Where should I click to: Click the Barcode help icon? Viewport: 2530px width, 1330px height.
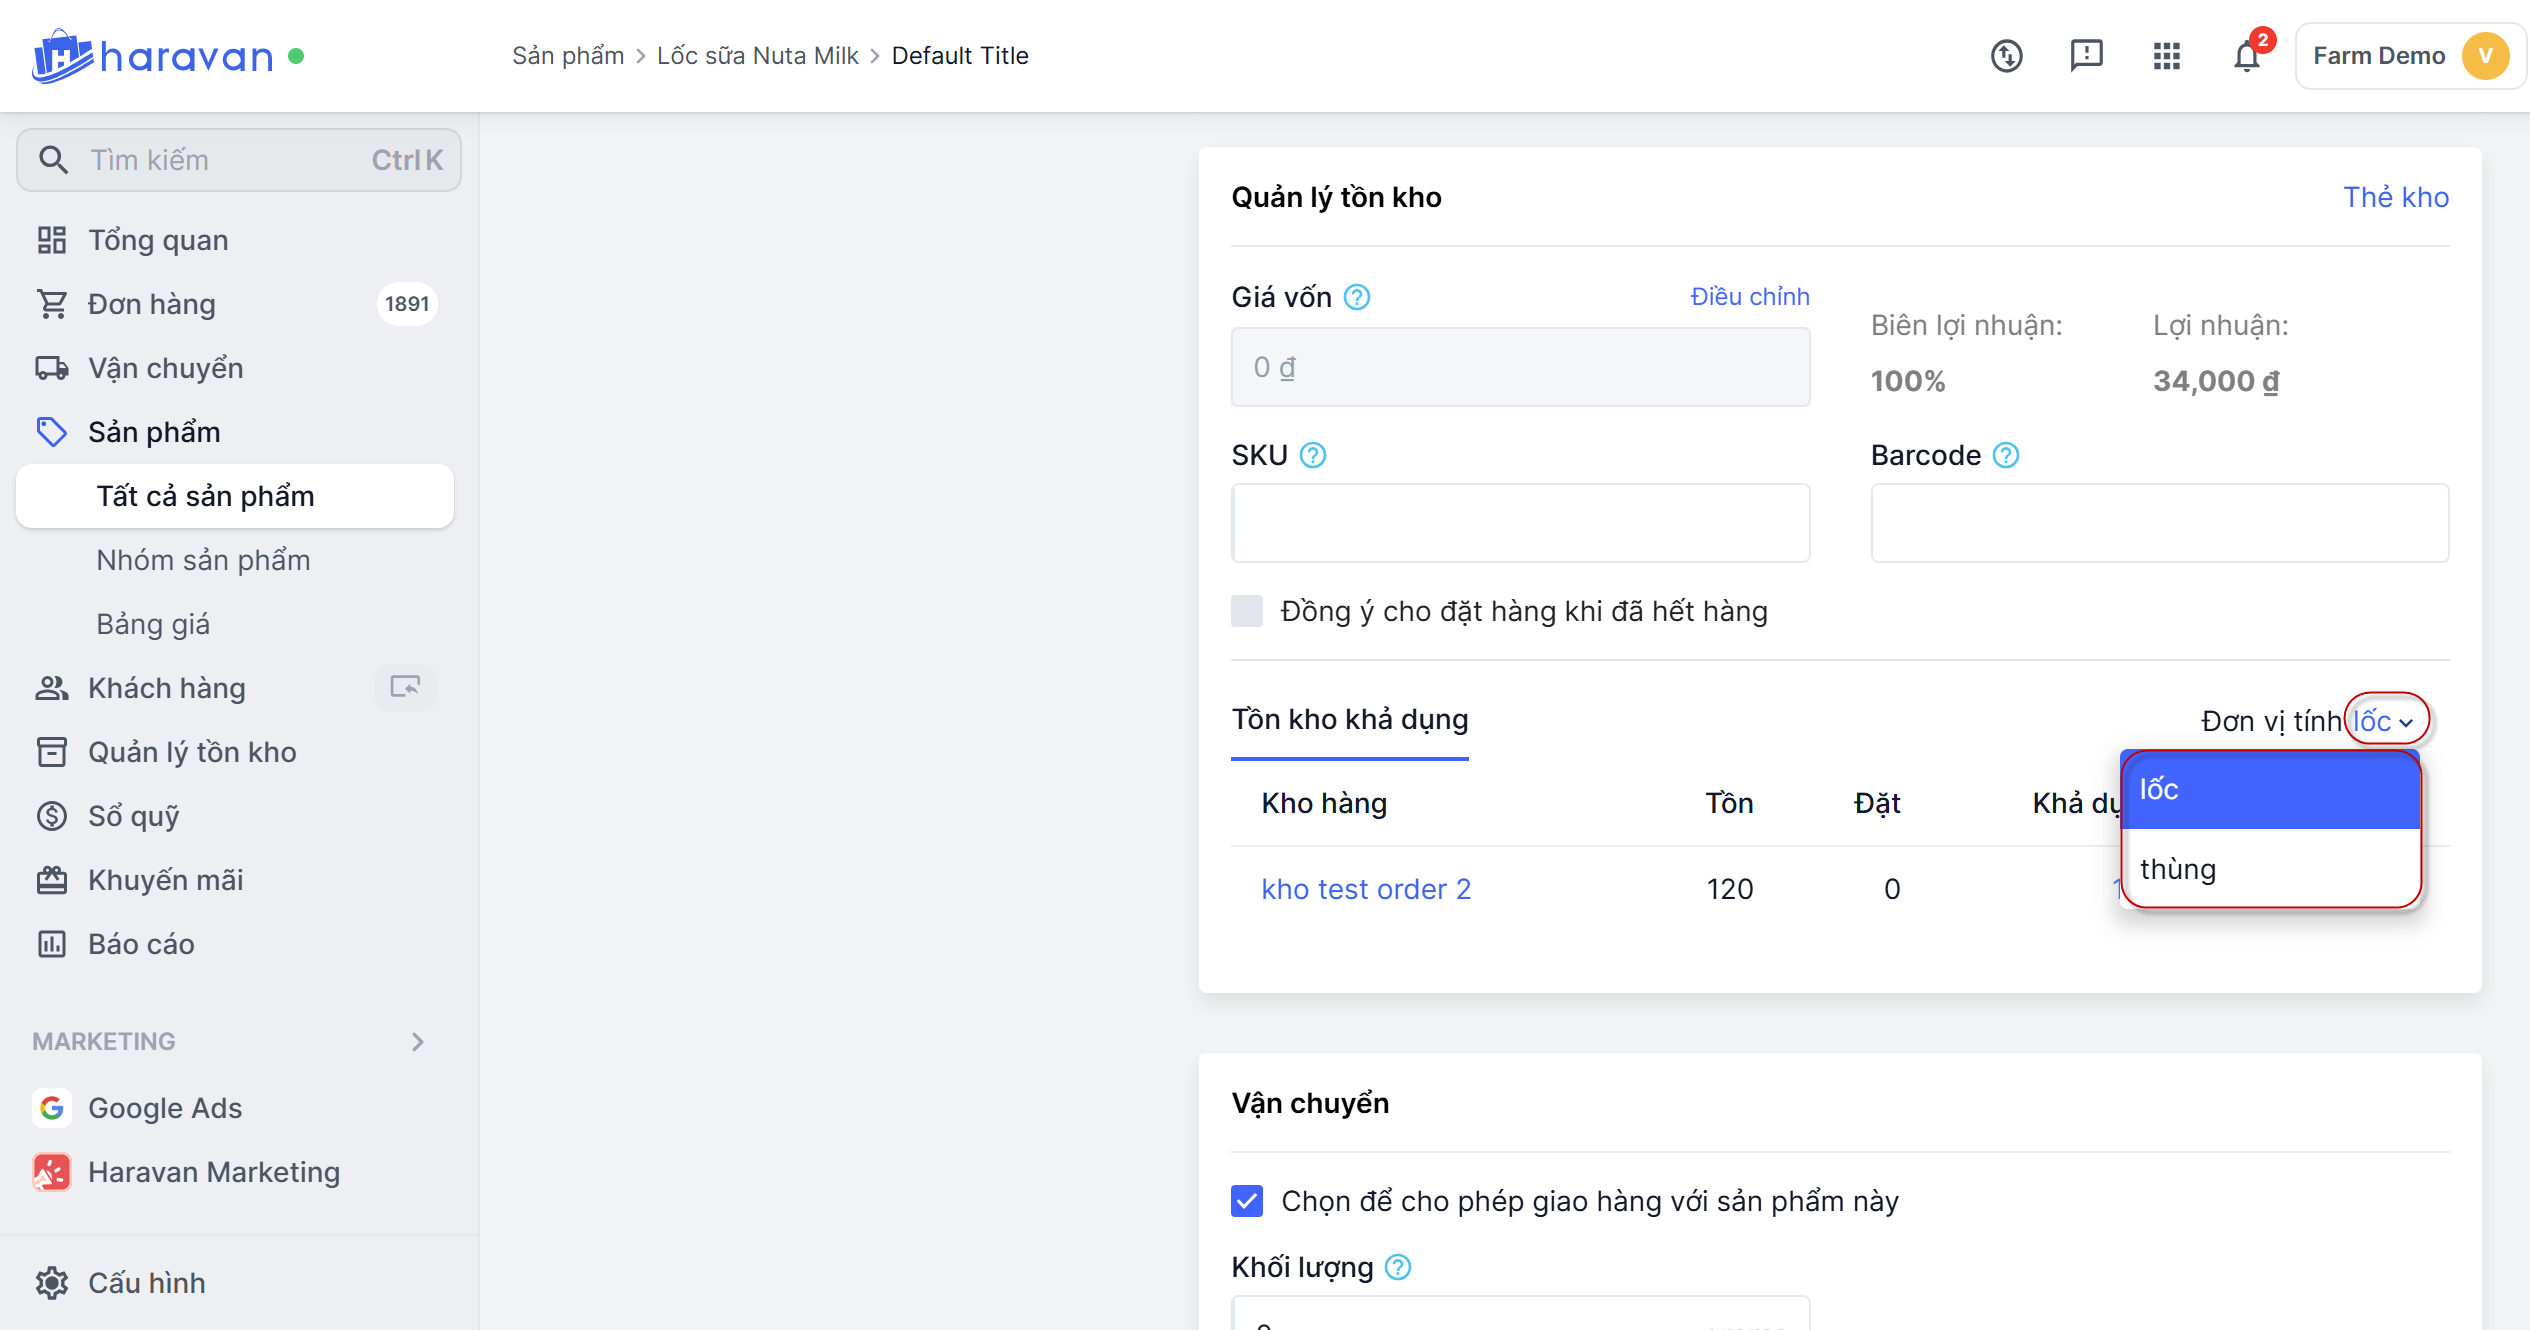point(2006,456)
